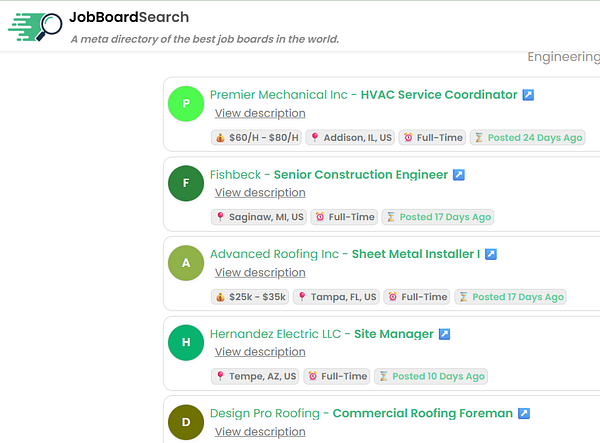Click the $25k - $35k salary tag

point(250,297)
